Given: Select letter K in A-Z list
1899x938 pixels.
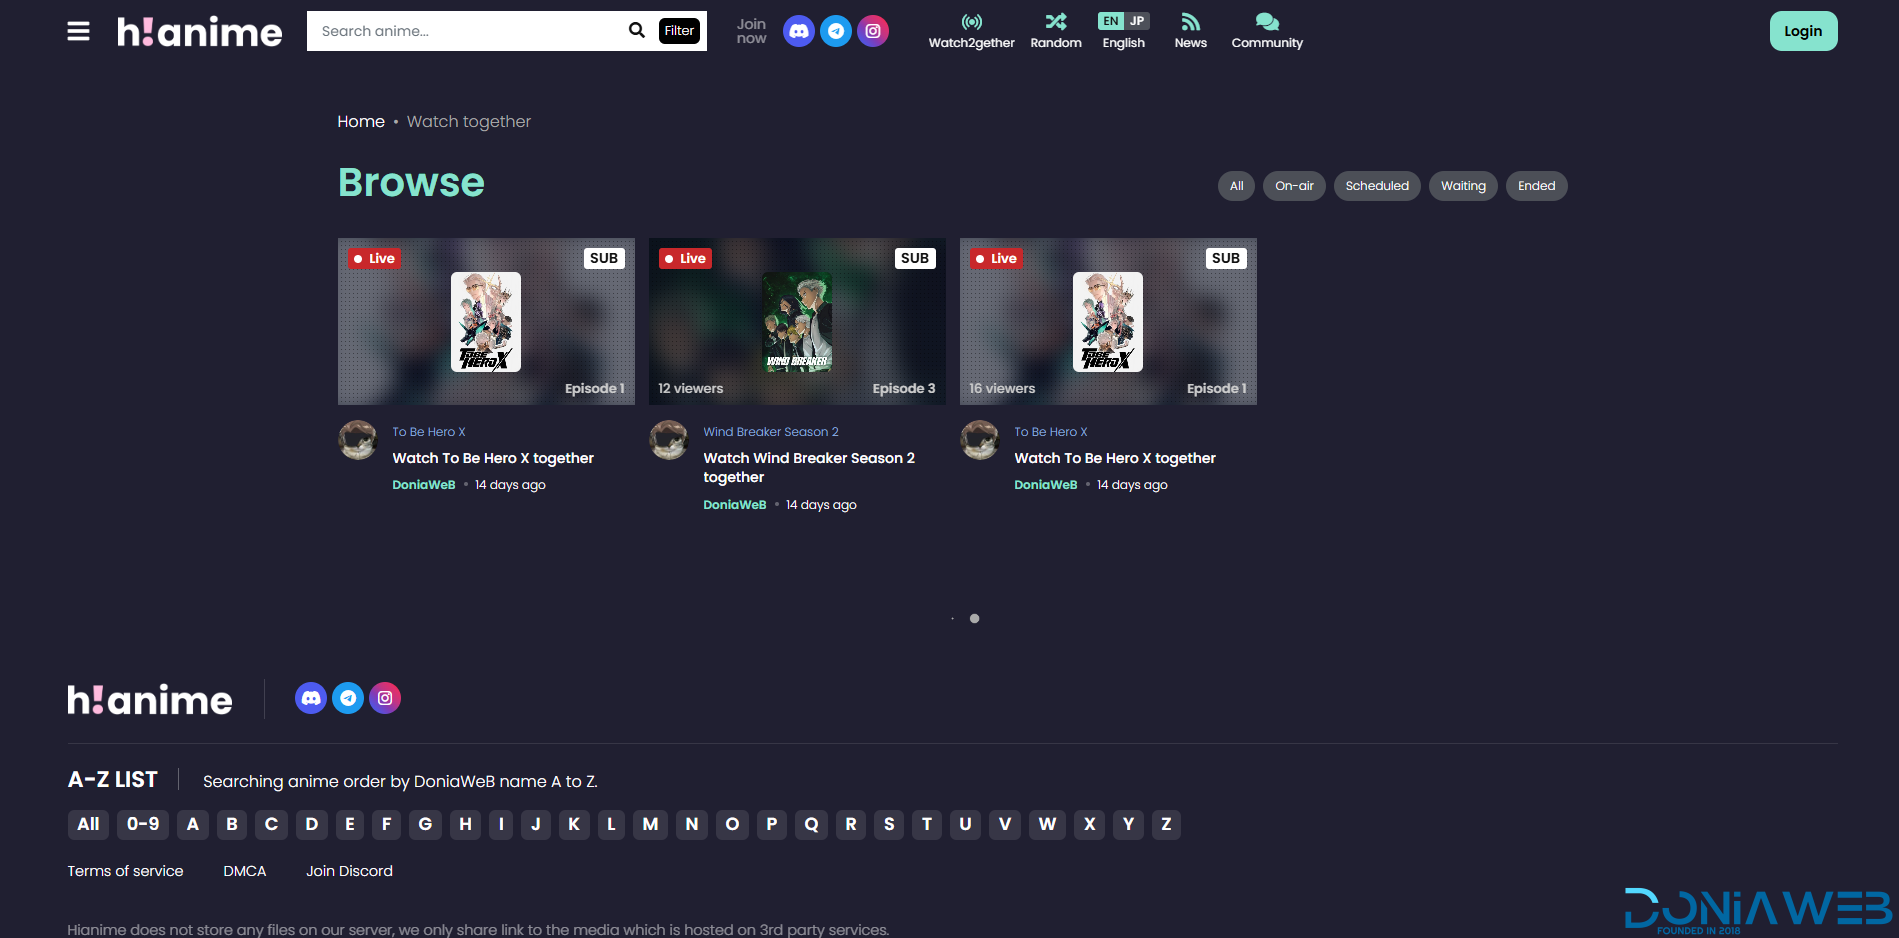Looking at the screenshot, I should pyautogui.click(x=574, y=824).
